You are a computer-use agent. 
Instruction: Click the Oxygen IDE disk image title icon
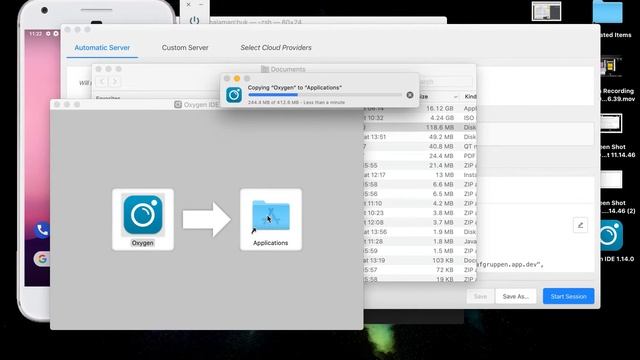coord(178,104)
